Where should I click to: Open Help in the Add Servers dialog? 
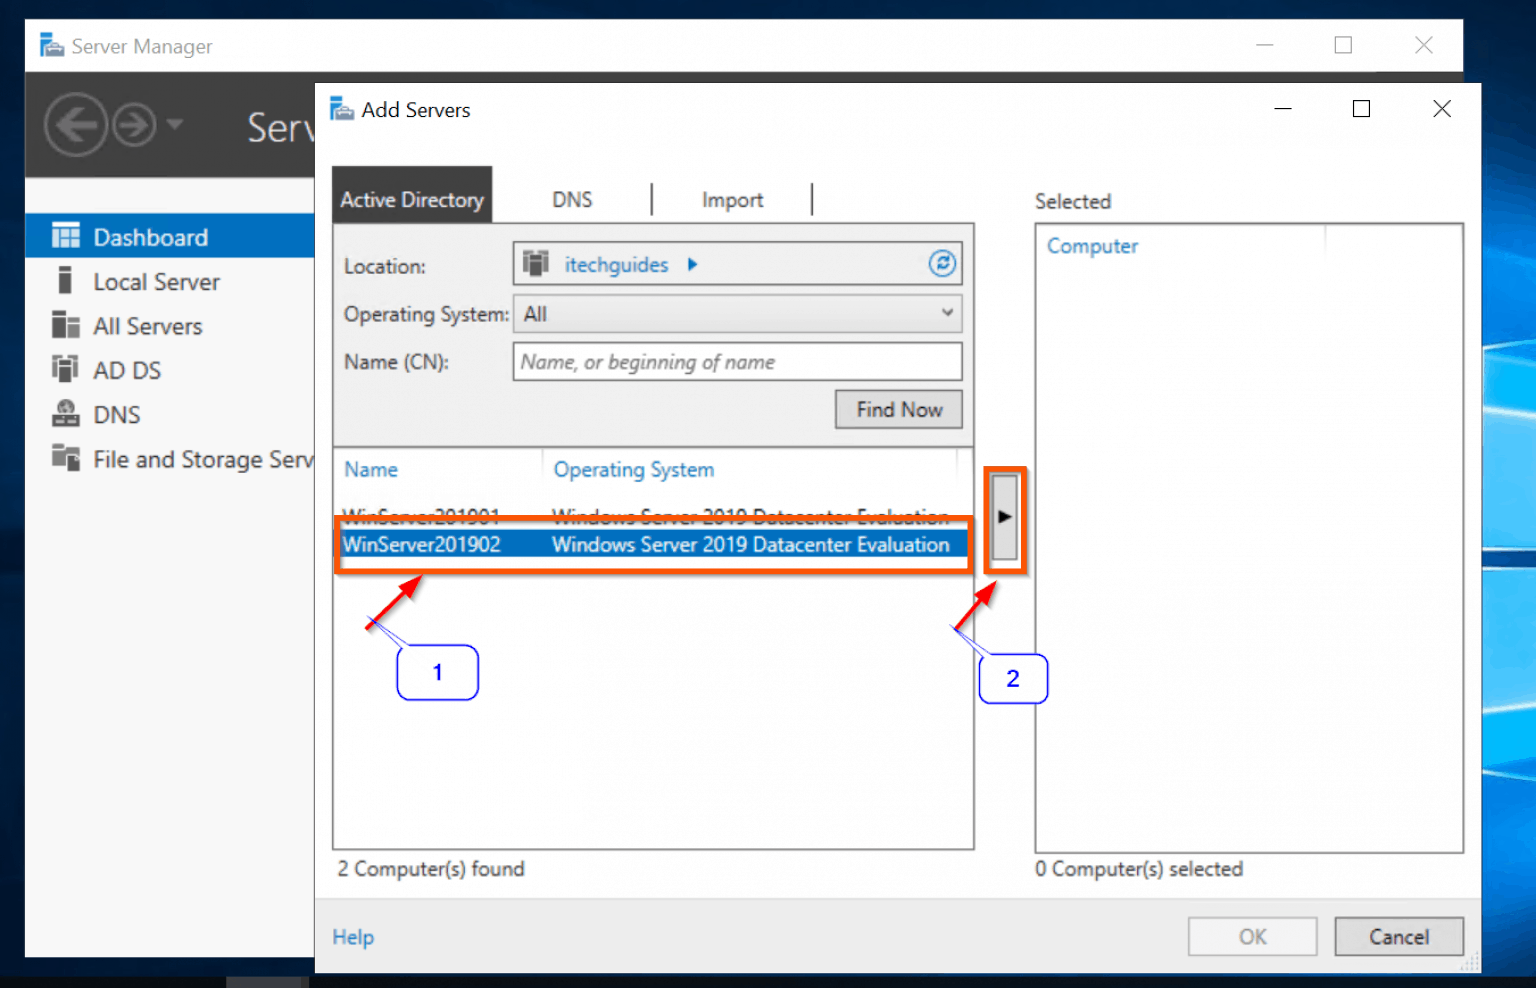click(x=352, y=937)
